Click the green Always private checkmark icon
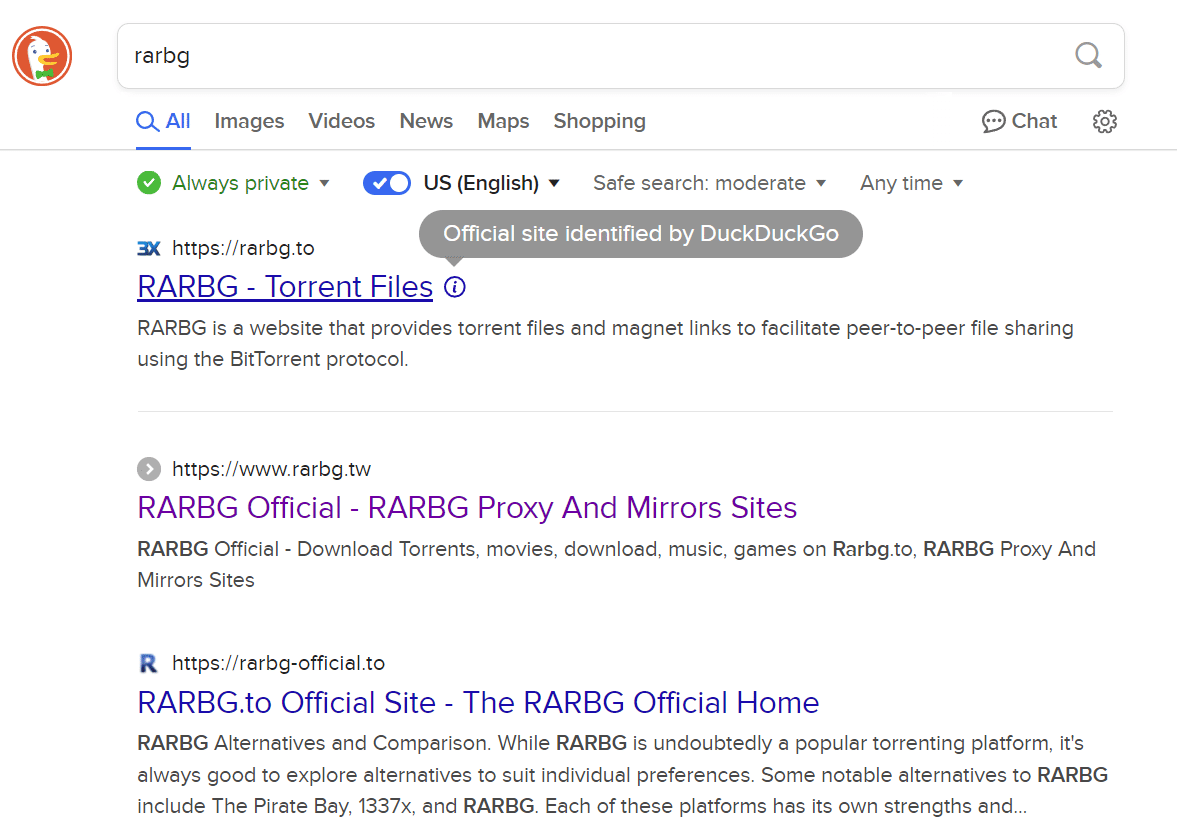 pyautogui.click(x=149, y=182)
